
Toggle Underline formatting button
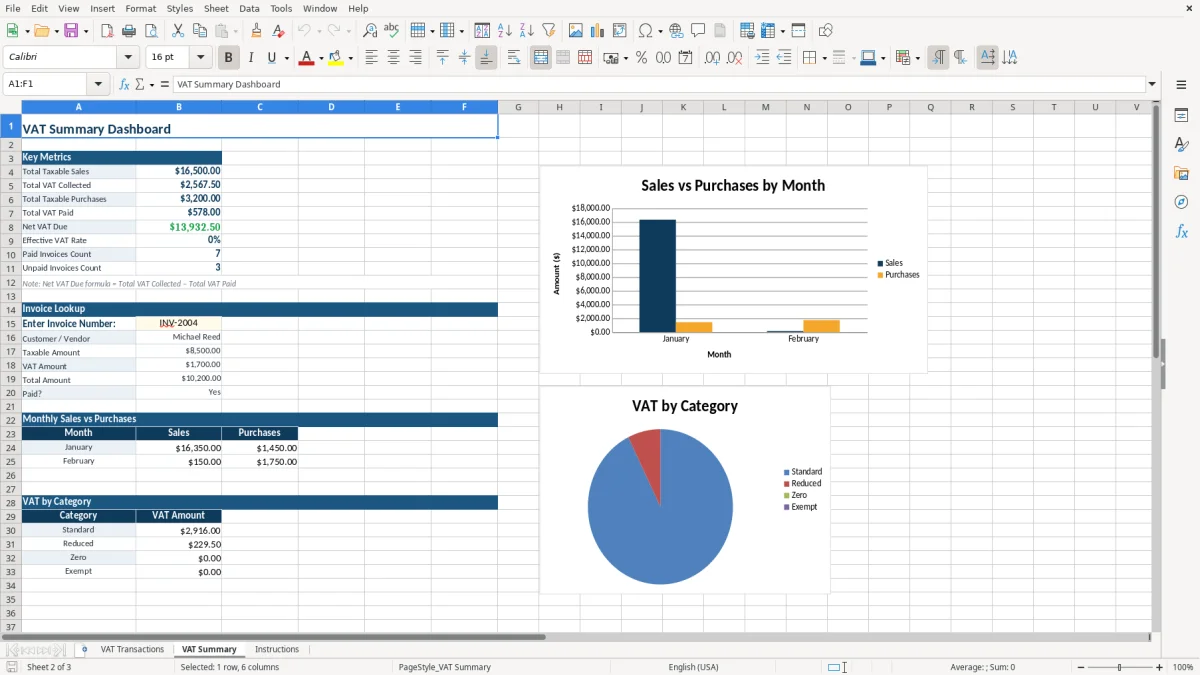(x=271, y=58)
